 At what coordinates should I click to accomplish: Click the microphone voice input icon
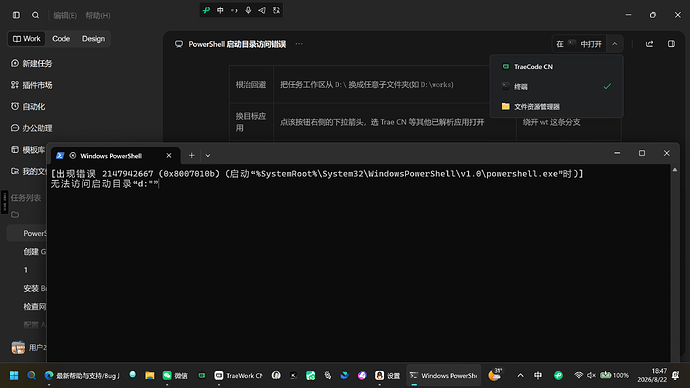(x=248, y=10)
